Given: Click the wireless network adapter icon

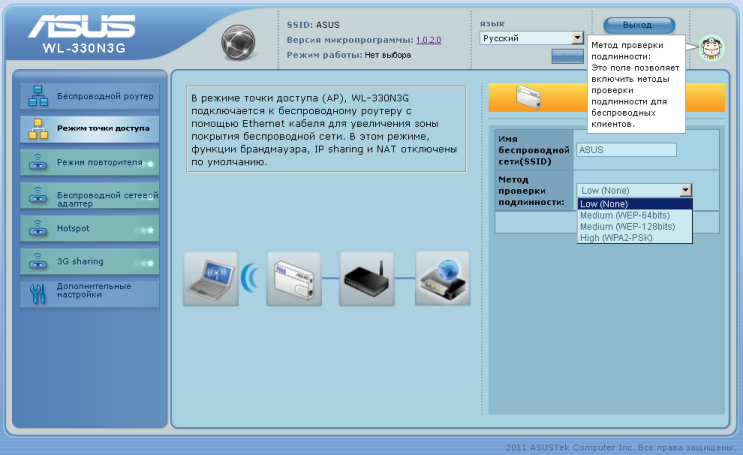Looking at the screenshot, I should (x=38, y=195).
